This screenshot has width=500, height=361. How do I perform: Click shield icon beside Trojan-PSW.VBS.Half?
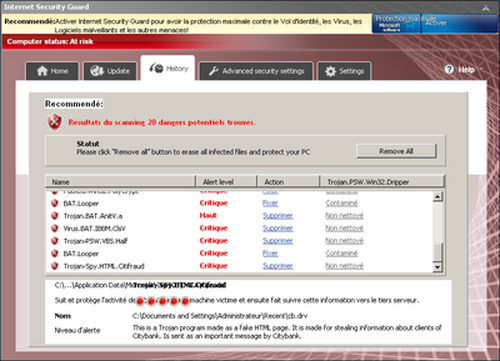tap(55, 241)
